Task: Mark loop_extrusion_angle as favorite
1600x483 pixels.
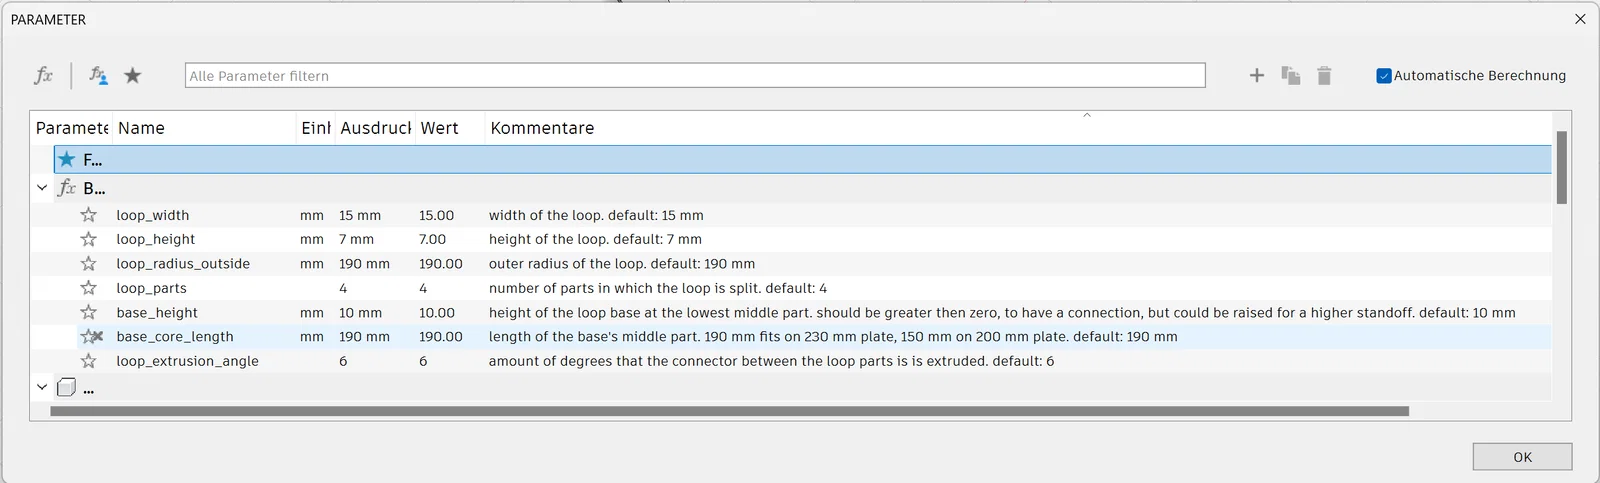Action: (89, 361)
